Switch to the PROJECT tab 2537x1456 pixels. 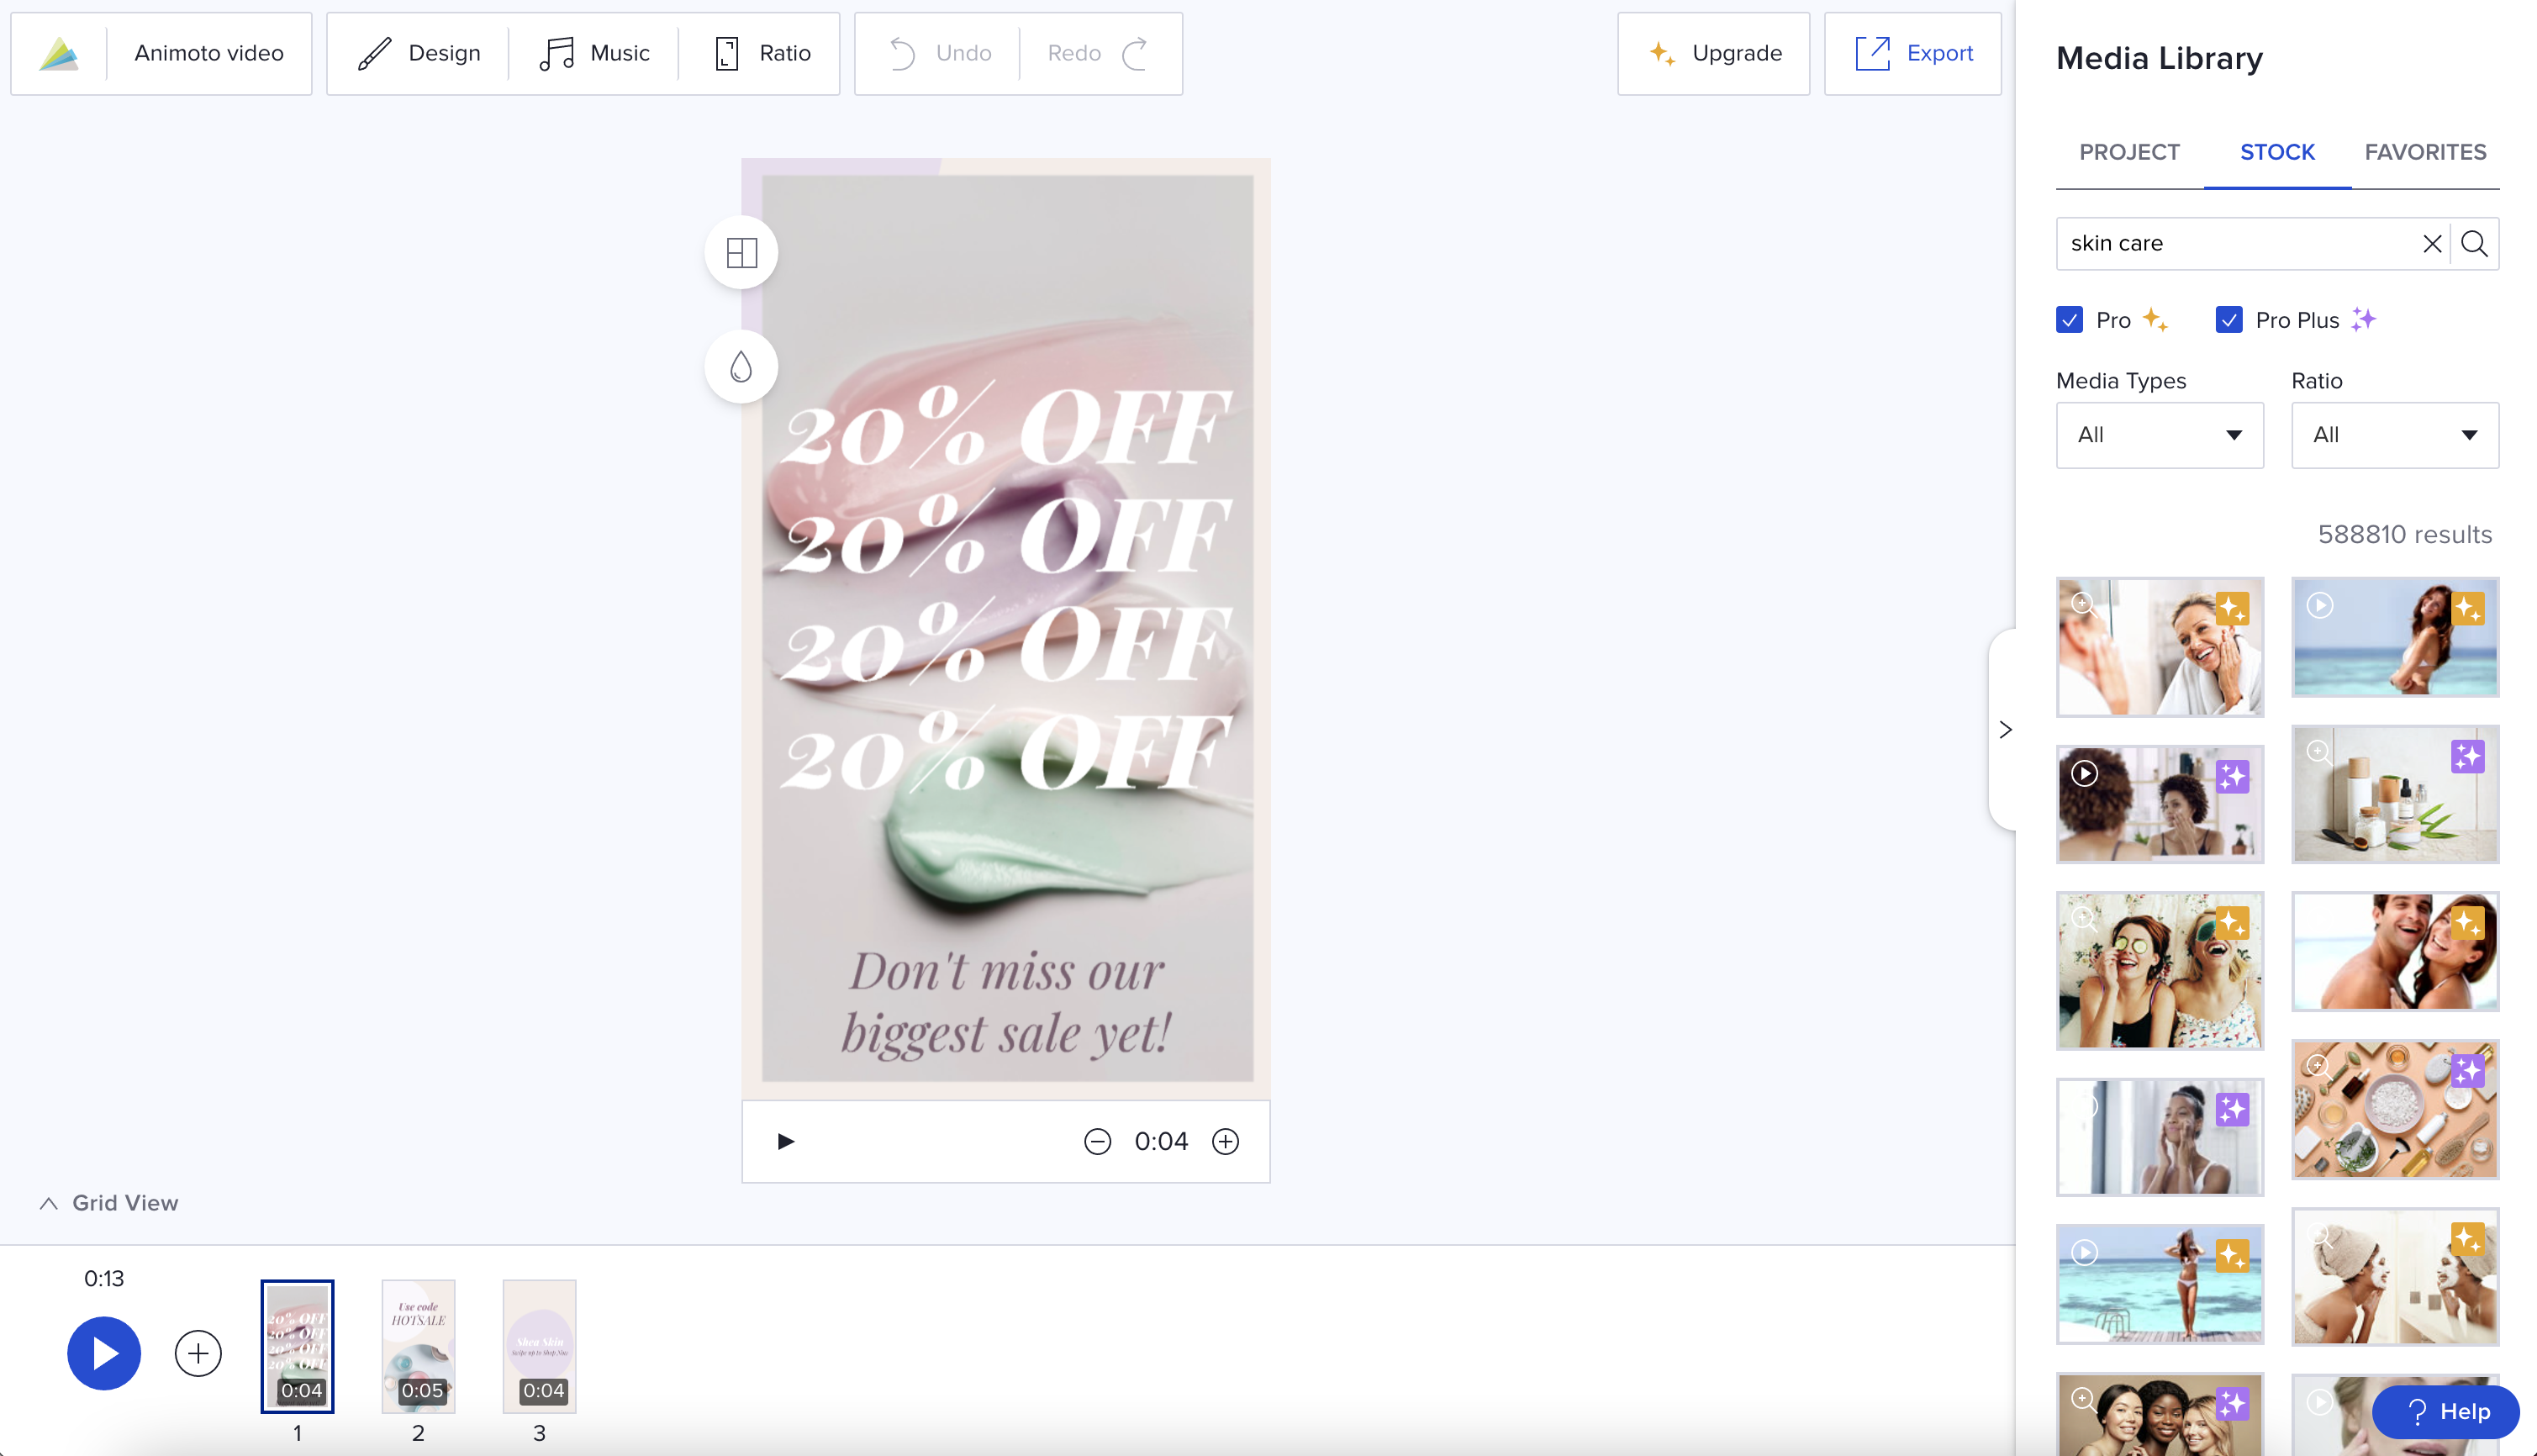click(x=2129, y=151)
